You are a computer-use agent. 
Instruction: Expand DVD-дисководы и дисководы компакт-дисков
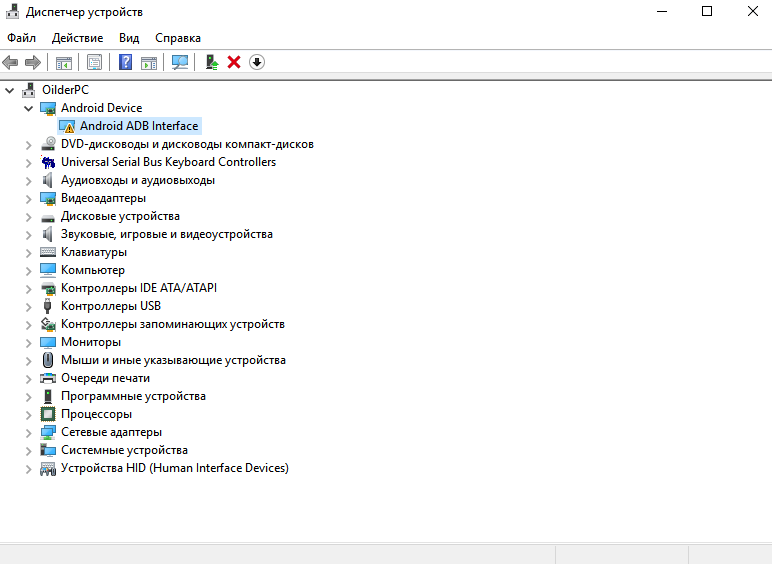(29, 145)
